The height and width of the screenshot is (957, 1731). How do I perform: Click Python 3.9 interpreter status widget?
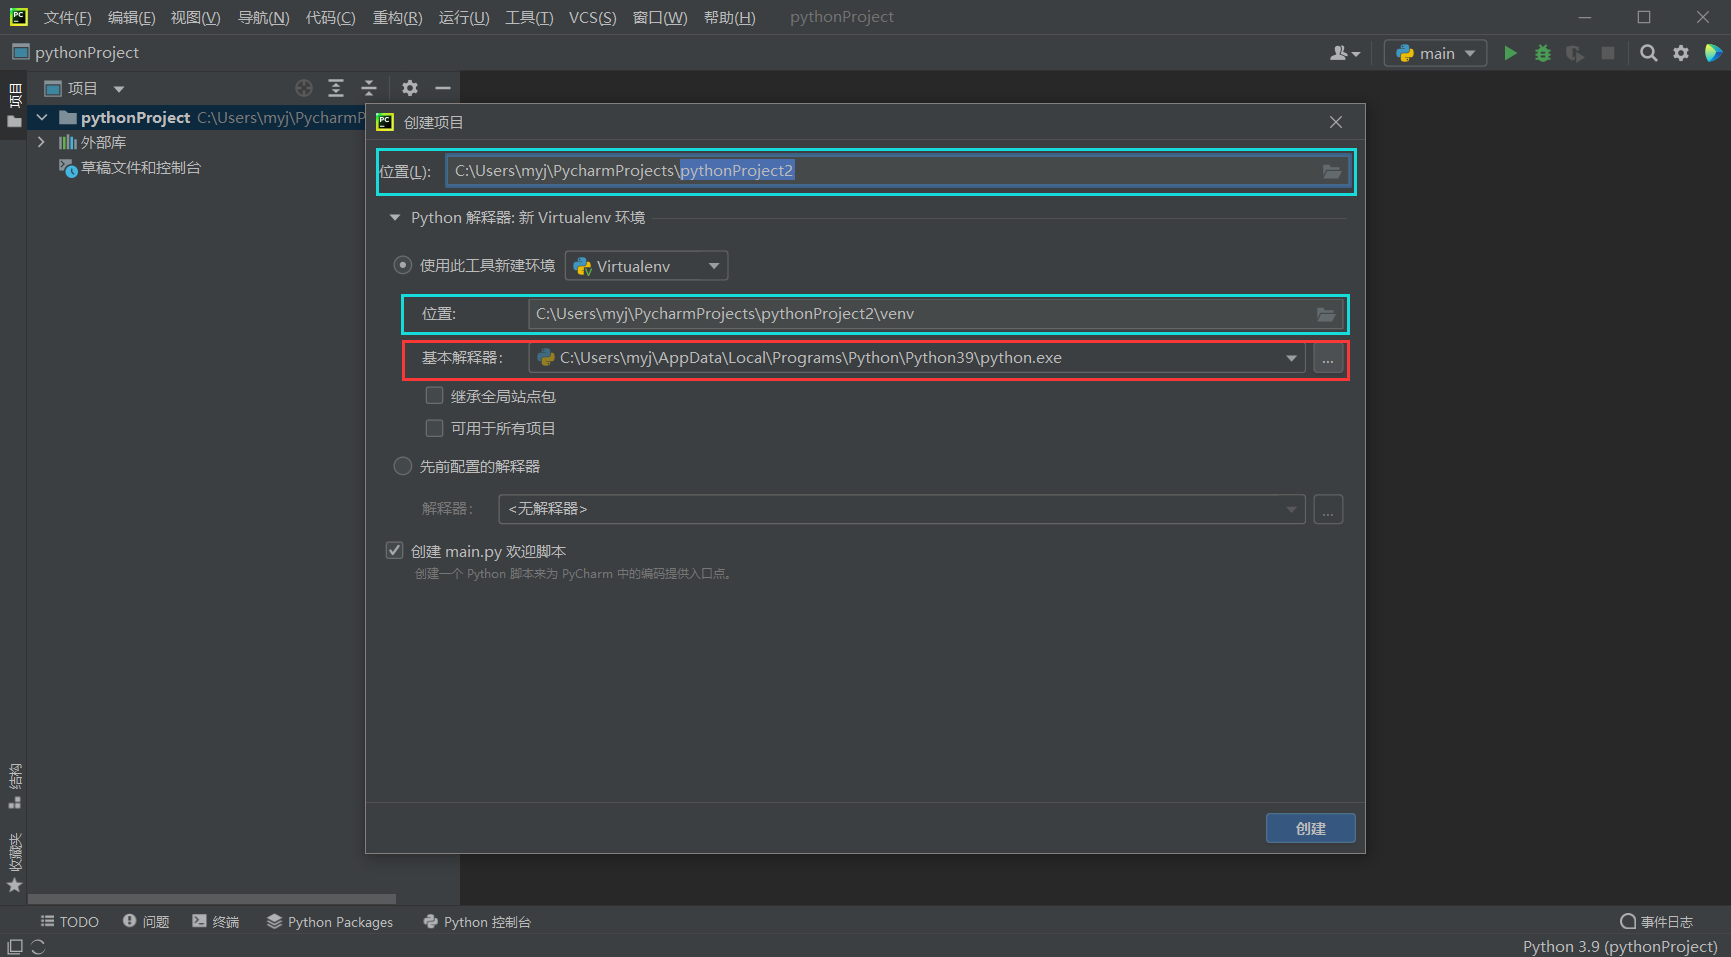pos(1620,946)
